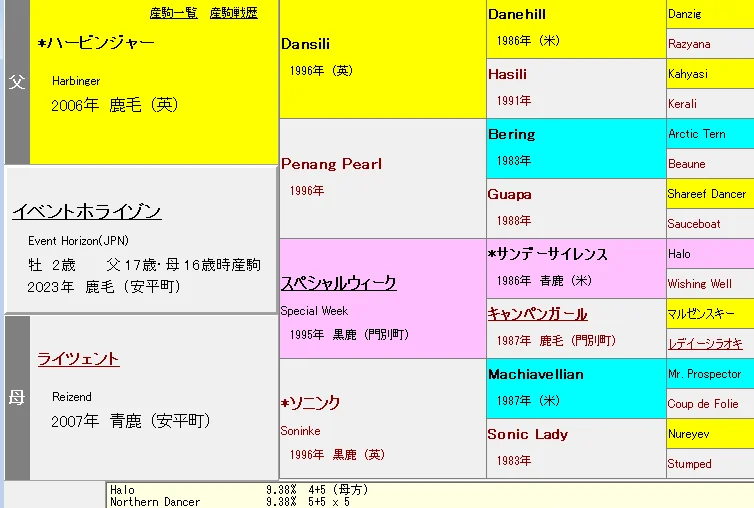Click the gray 父 side label
Viewport: 754px width, 508px height.
tap(16, 82)
